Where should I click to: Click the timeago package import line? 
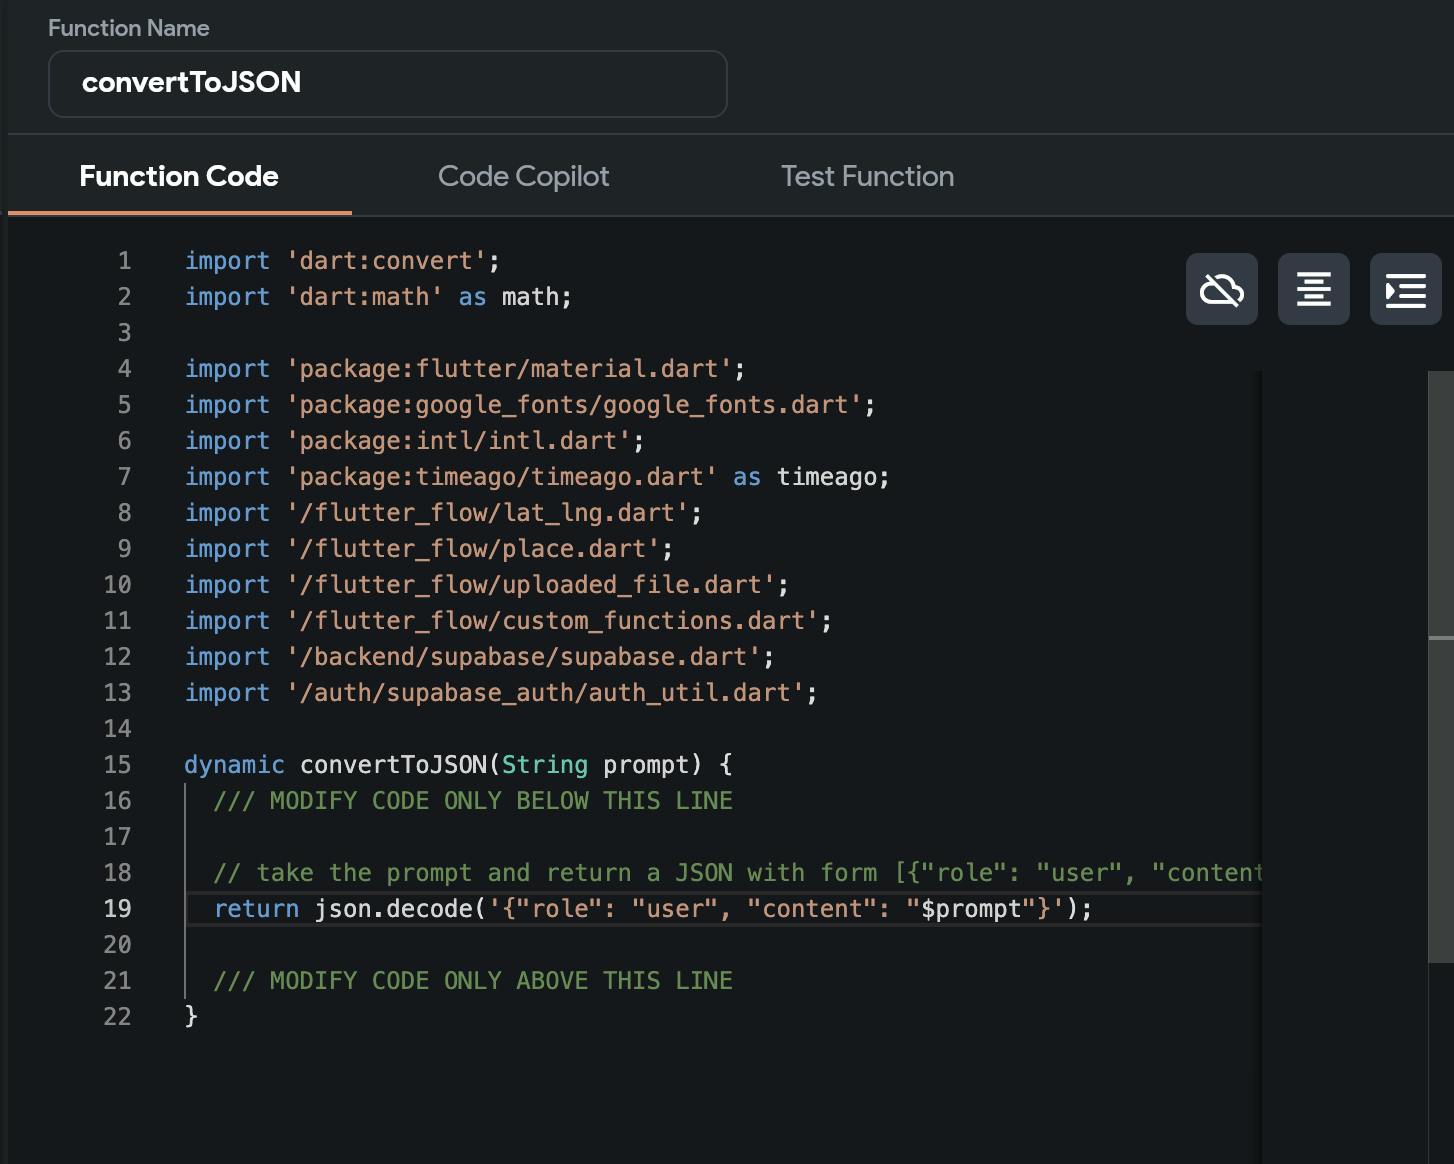tap(536, 477)
